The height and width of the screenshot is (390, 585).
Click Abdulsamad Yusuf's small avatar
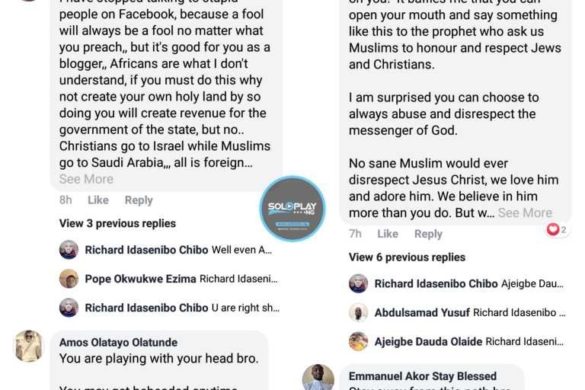coord(358,312)
